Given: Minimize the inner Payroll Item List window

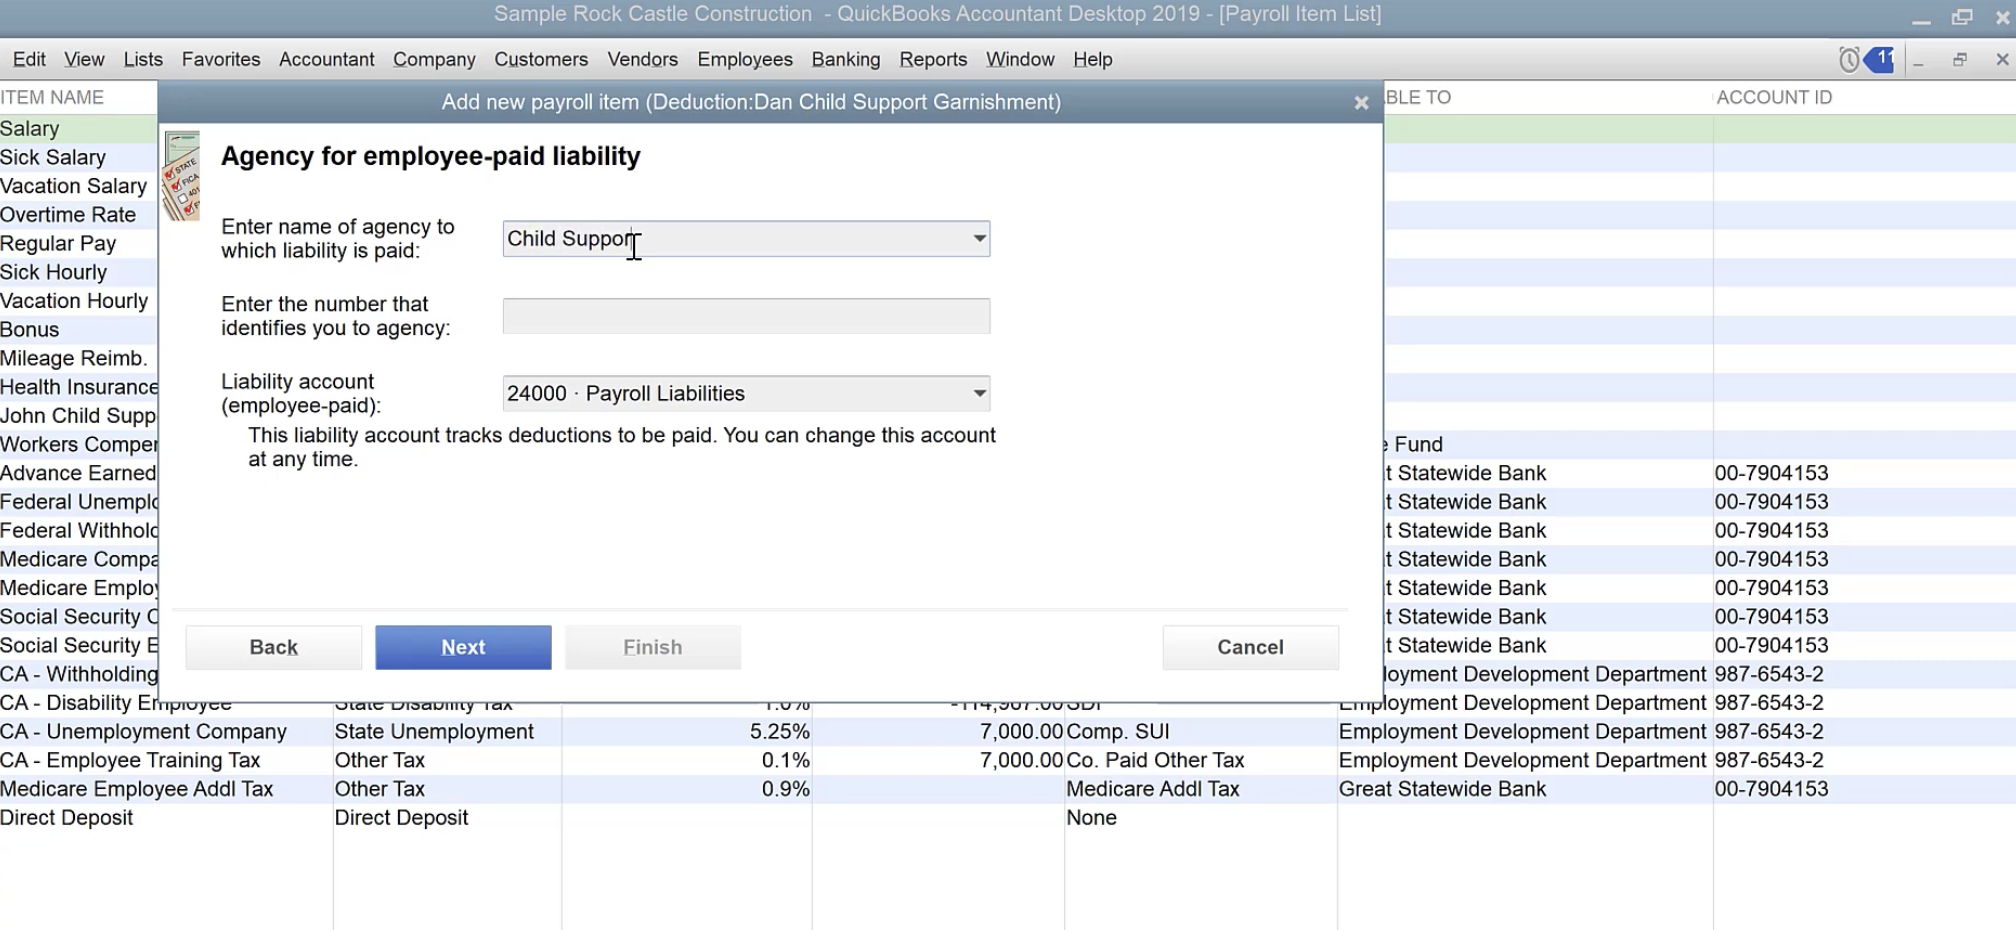Looking at the screenshot, I should coord(1918,60).
